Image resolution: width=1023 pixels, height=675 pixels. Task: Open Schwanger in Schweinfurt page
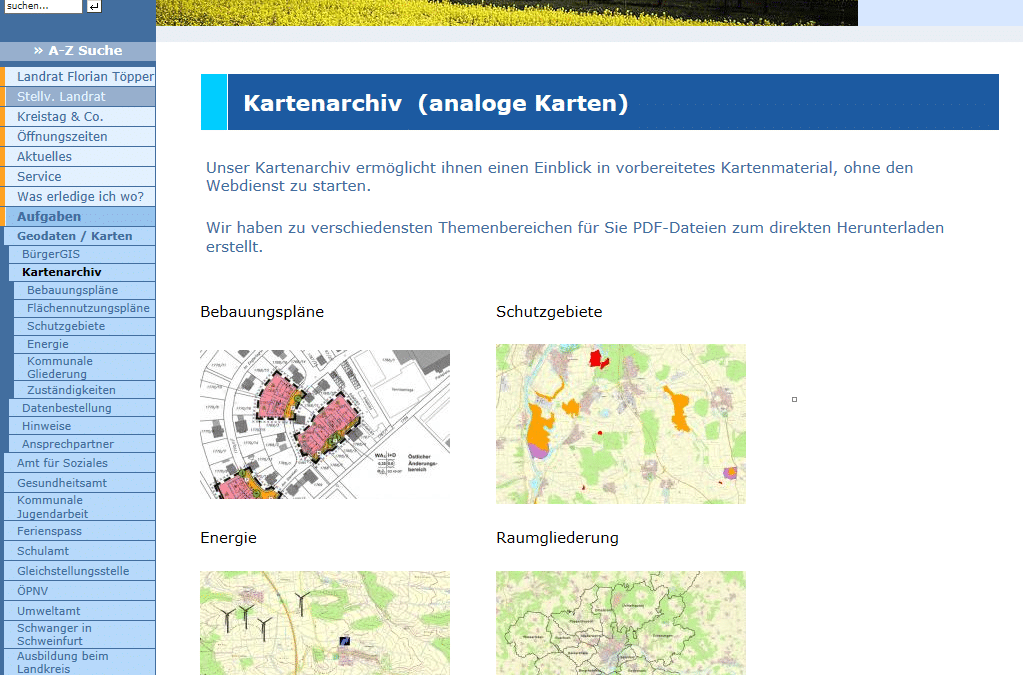[x=80, y=635]
